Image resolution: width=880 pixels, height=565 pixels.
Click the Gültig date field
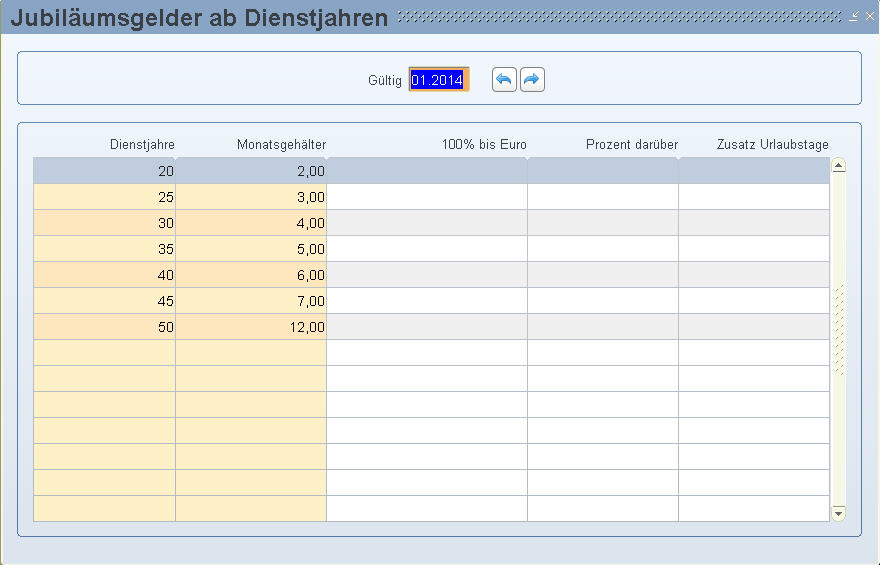tap(438, 80)
